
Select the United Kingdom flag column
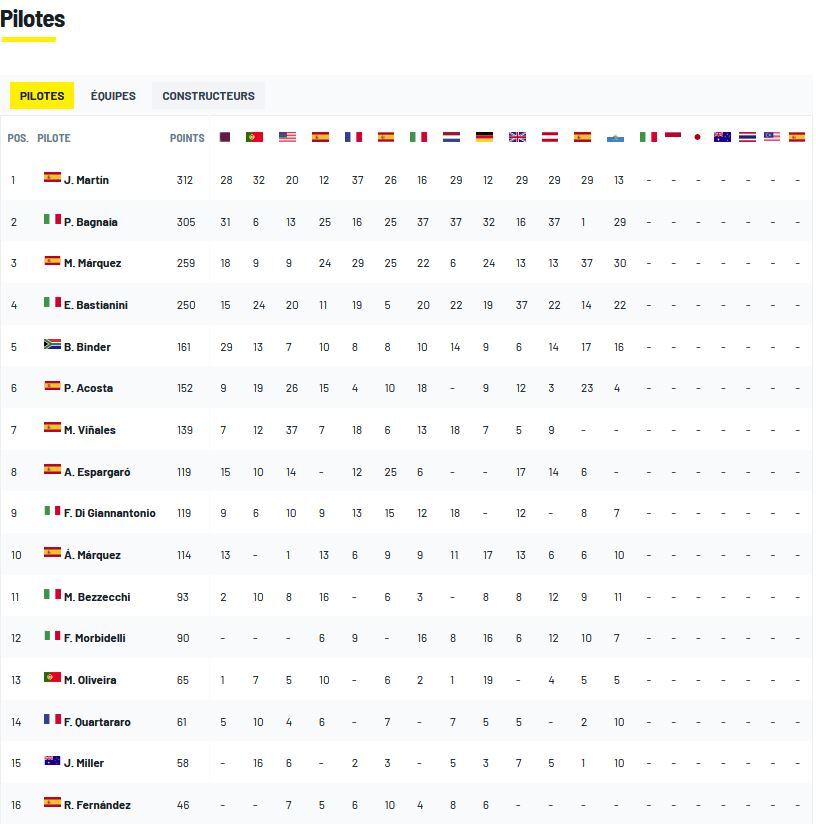pyautogui.click(x=517, y=137)
